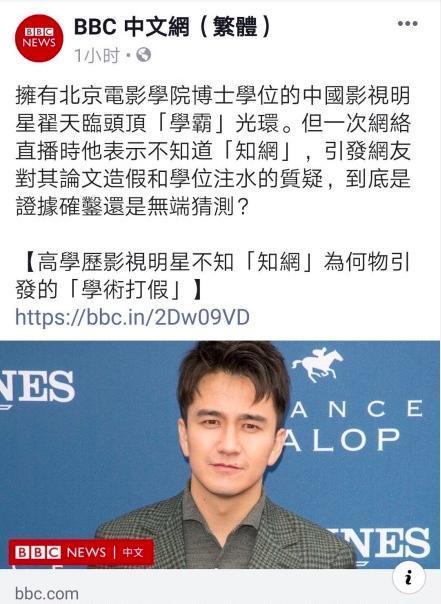Screen dimensions: 441x604
Task: Tap the BBC blocks inside the photo badge
Action: coord(37,552)
